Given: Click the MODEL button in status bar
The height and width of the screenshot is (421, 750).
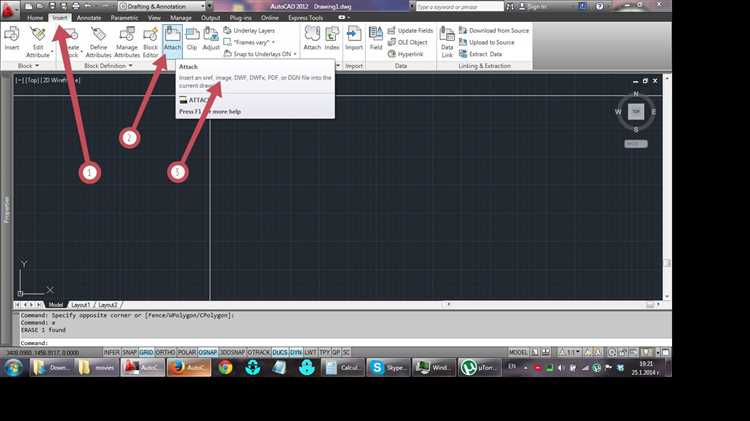Looking at the screenshot, I should click(x=518, y=352).
